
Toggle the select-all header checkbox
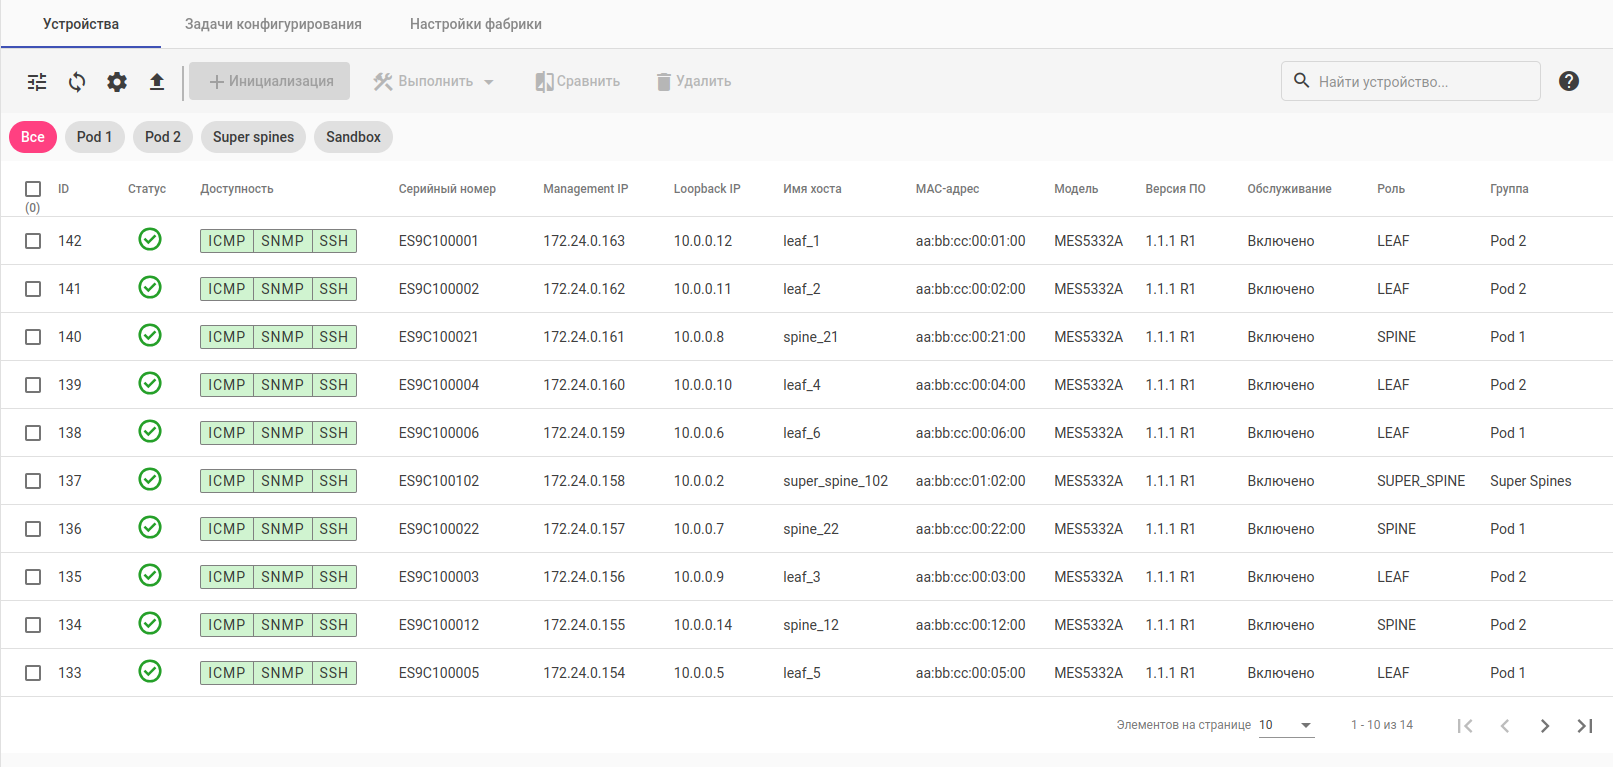pos(33,189)
